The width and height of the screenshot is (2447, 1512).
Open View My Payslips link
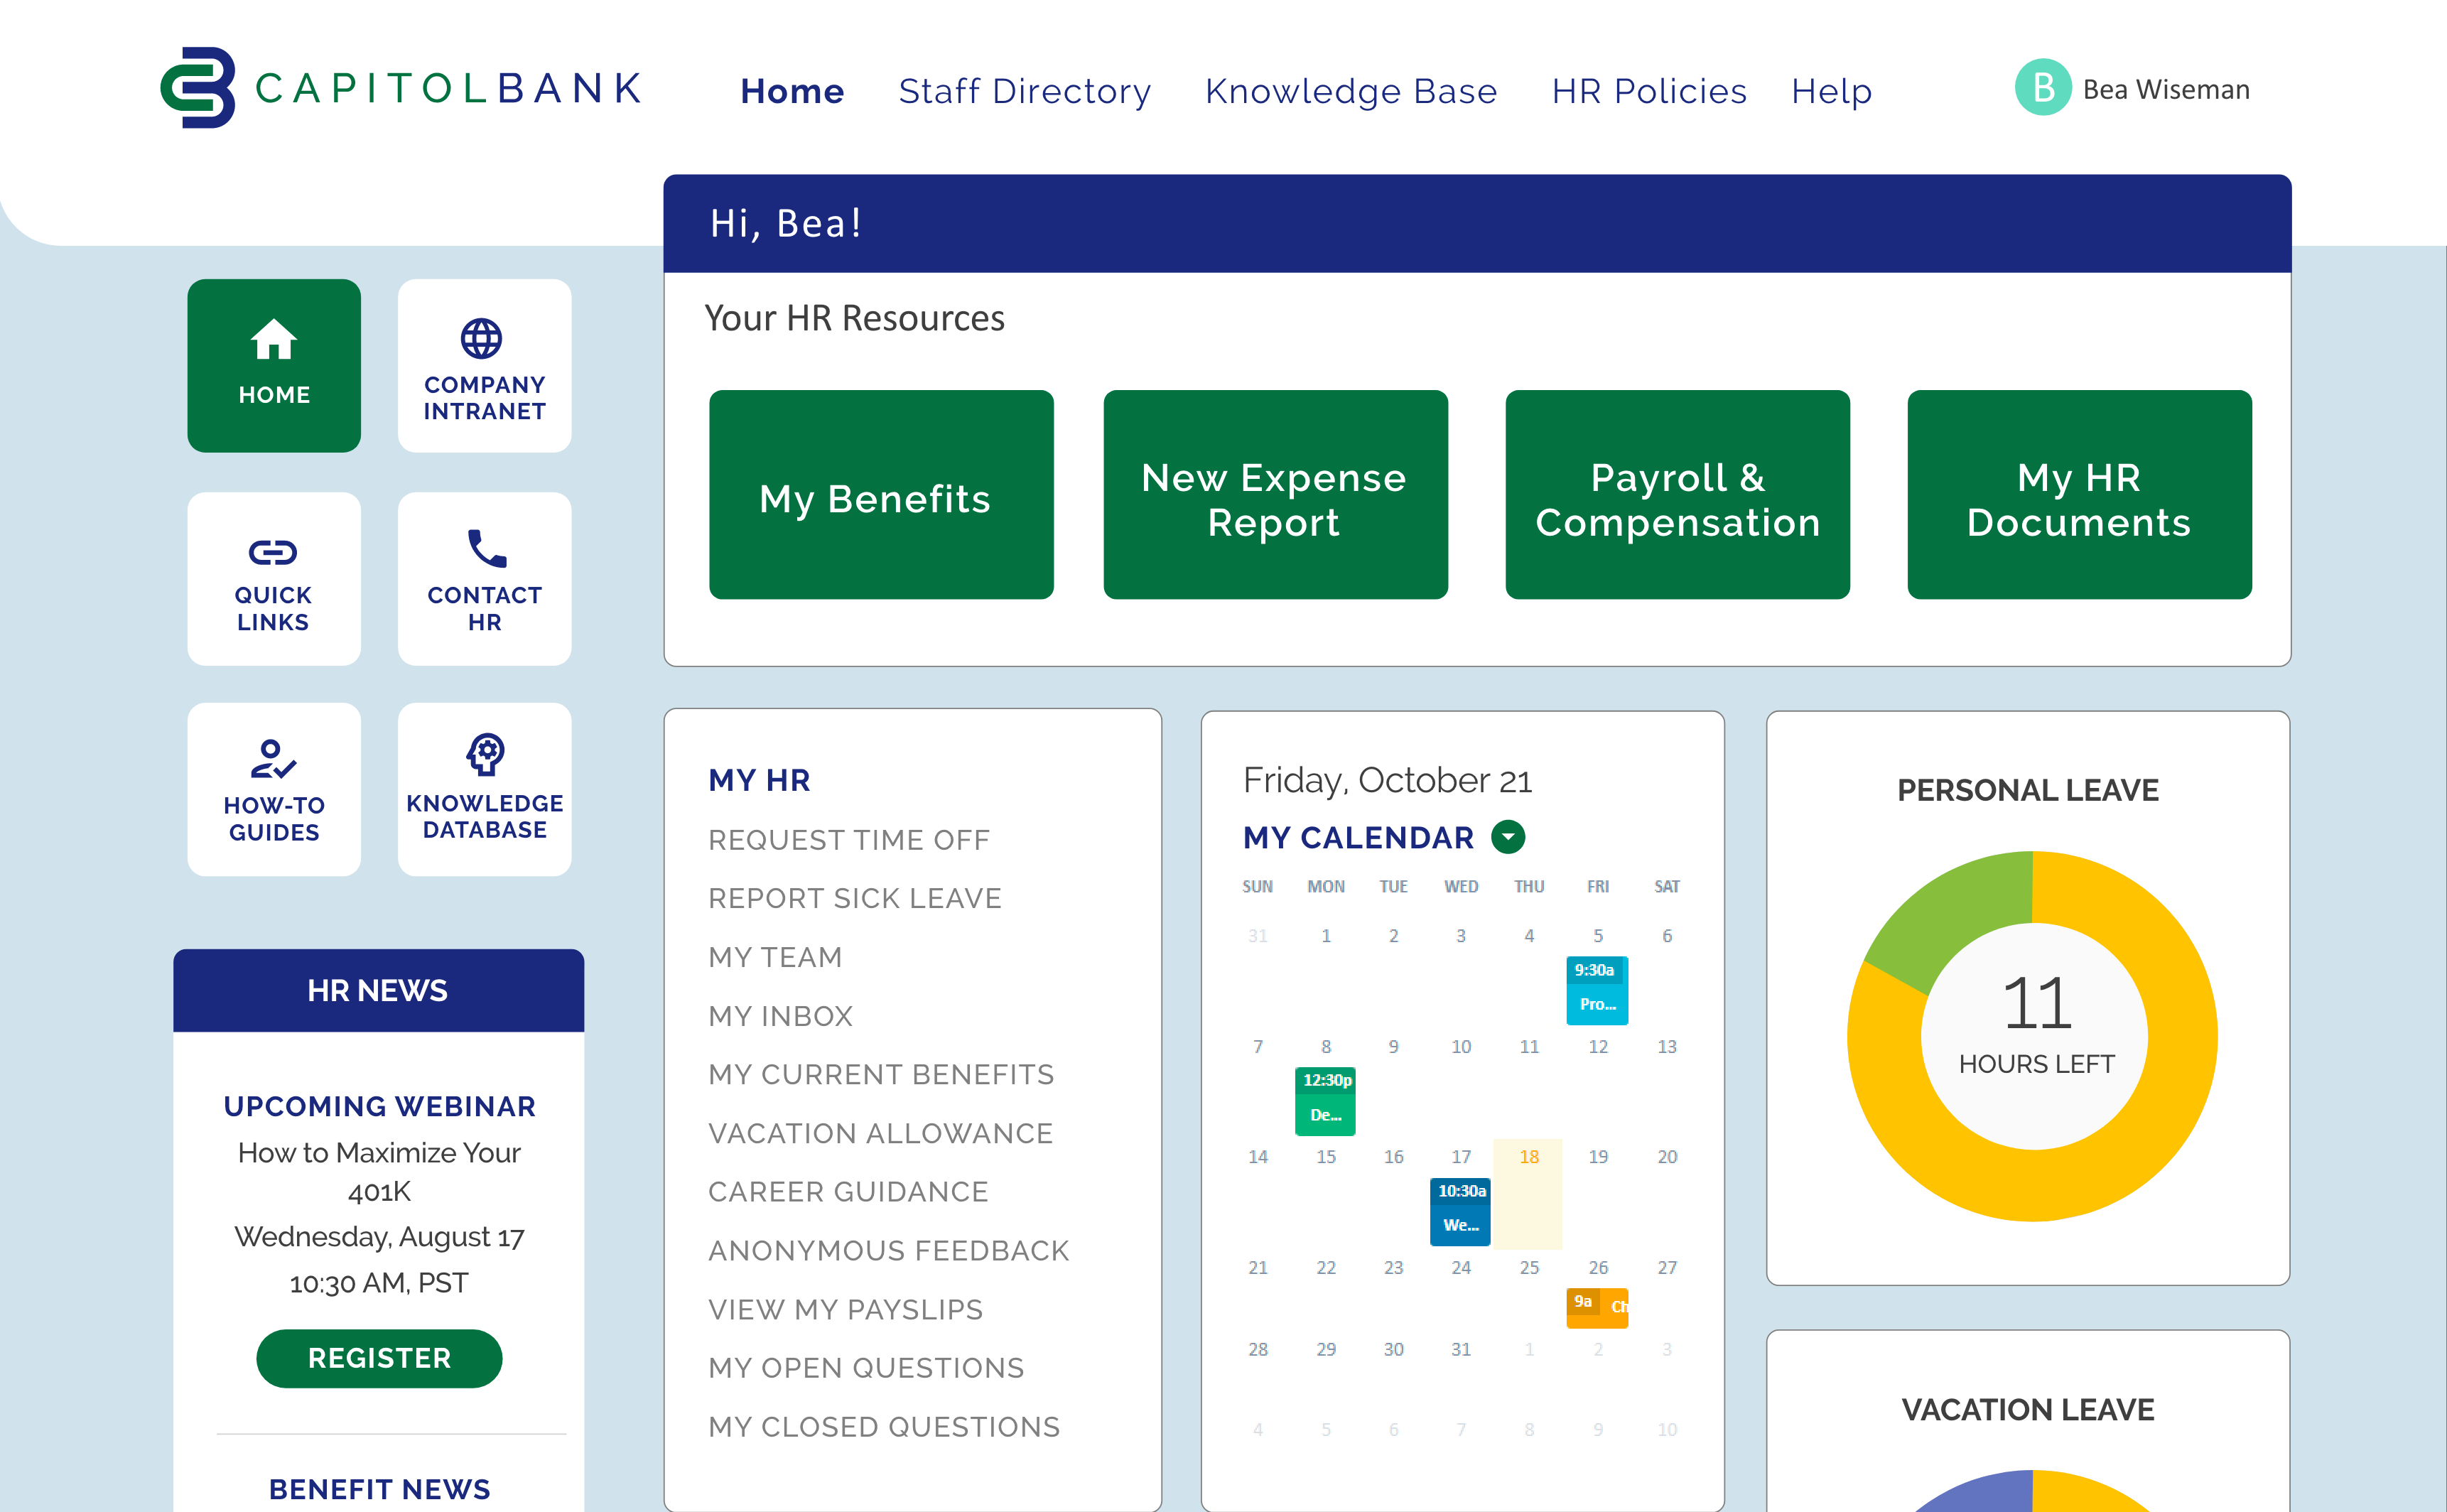(845, 1309)
